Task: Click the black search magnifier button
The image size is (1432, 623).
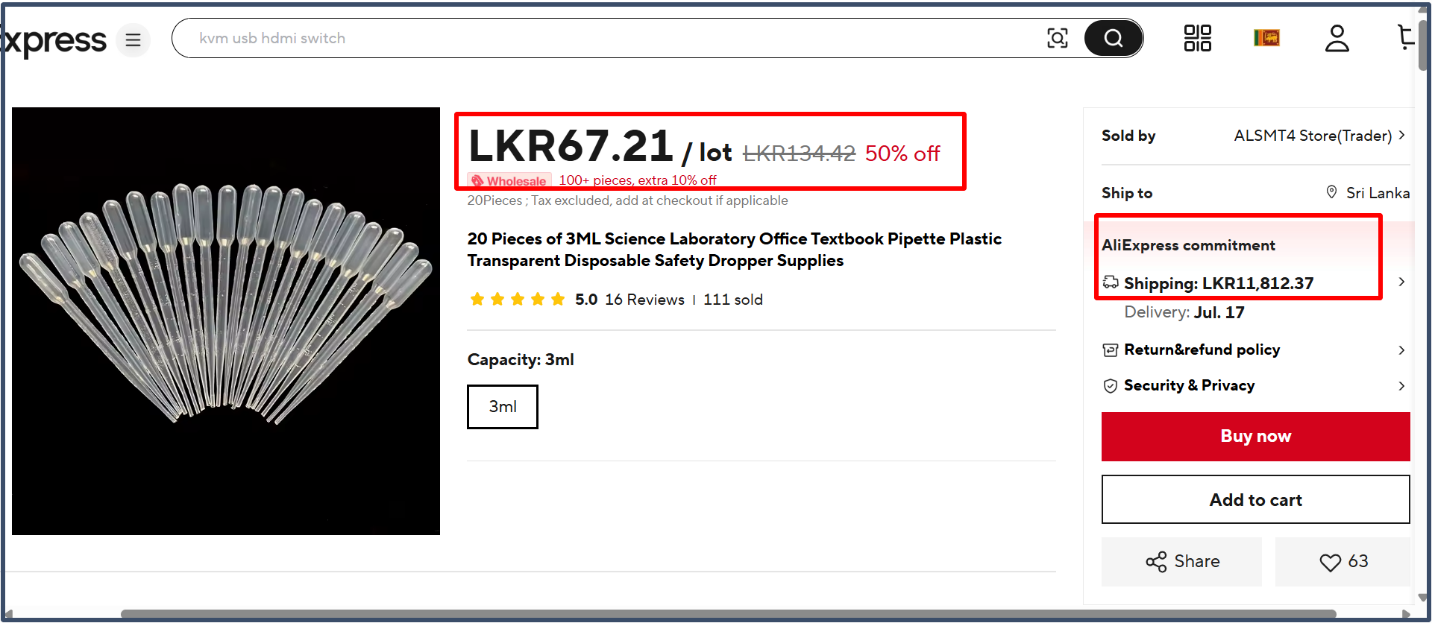Action: (1113, 38)
